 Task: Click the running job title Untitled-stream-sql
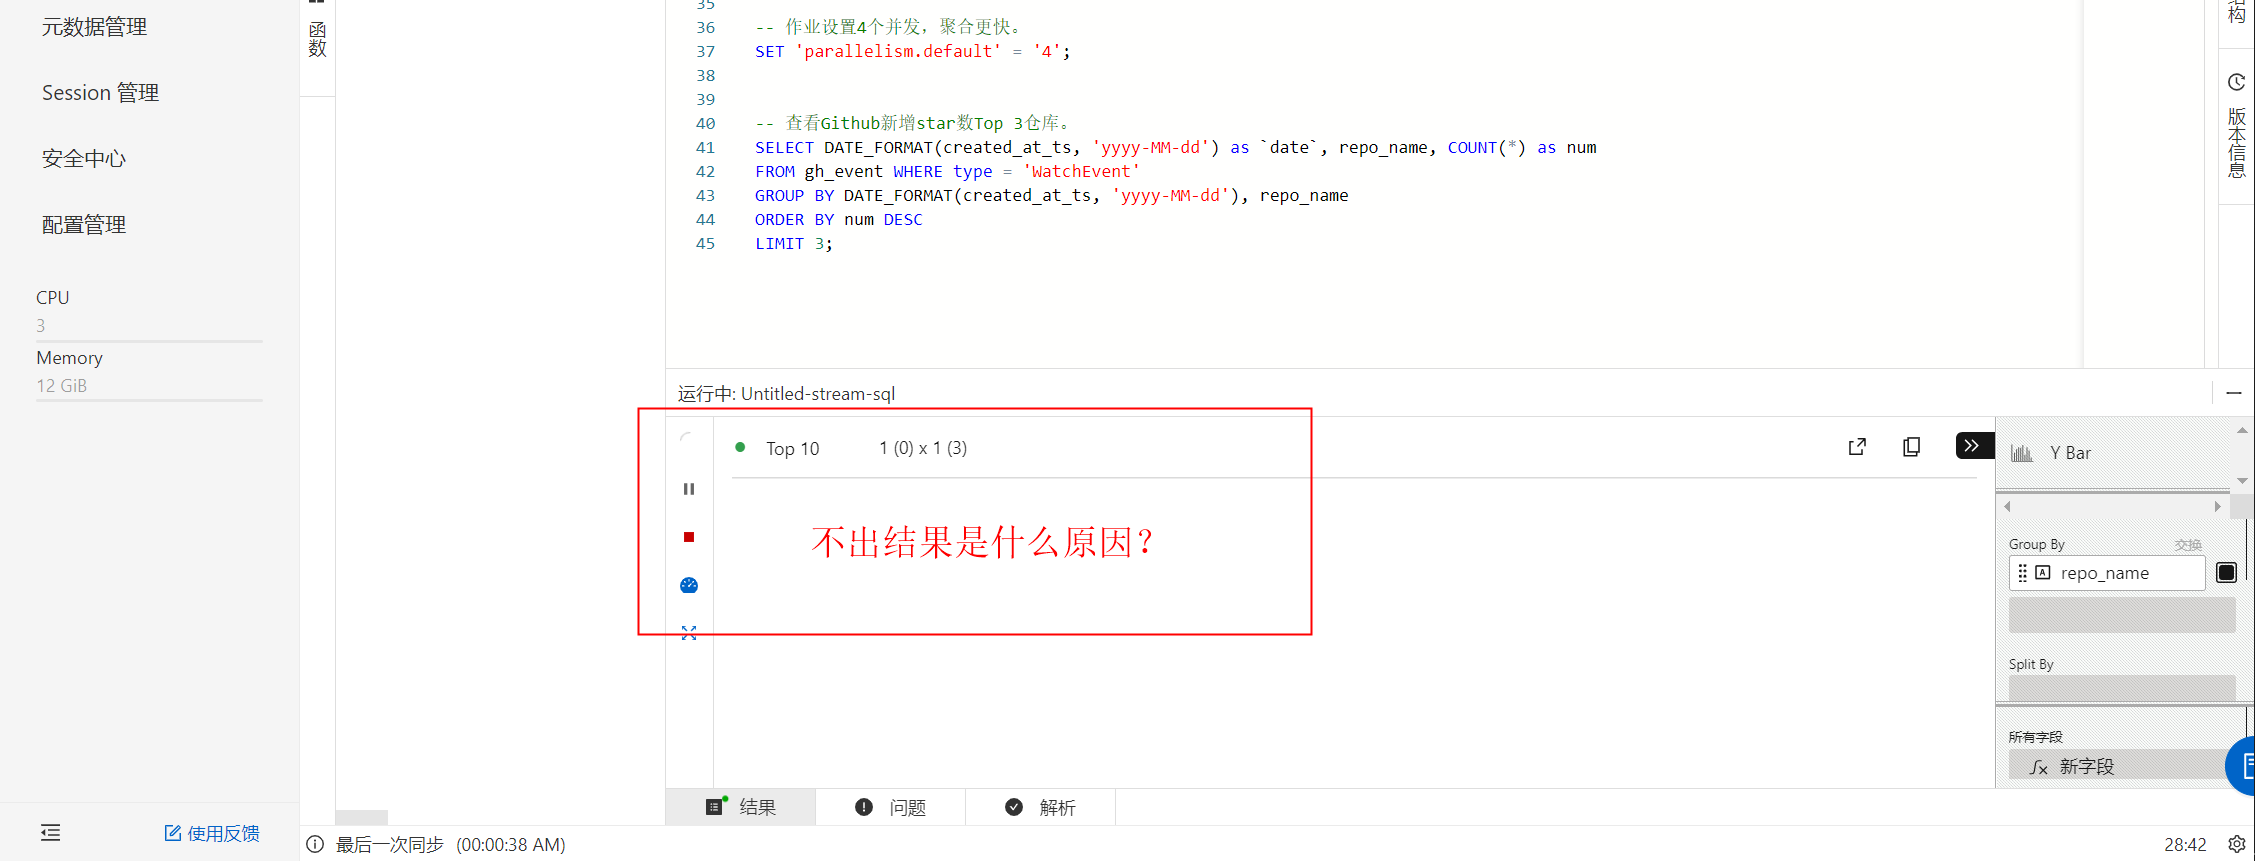click(817, 394)
